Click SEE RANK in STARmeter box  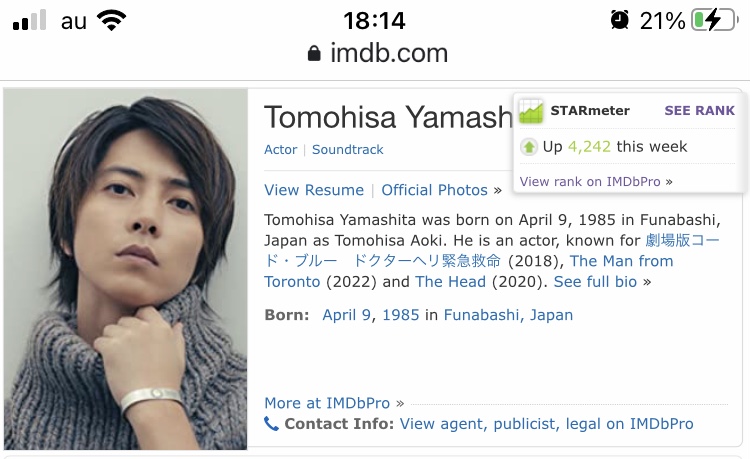(699, 111)
